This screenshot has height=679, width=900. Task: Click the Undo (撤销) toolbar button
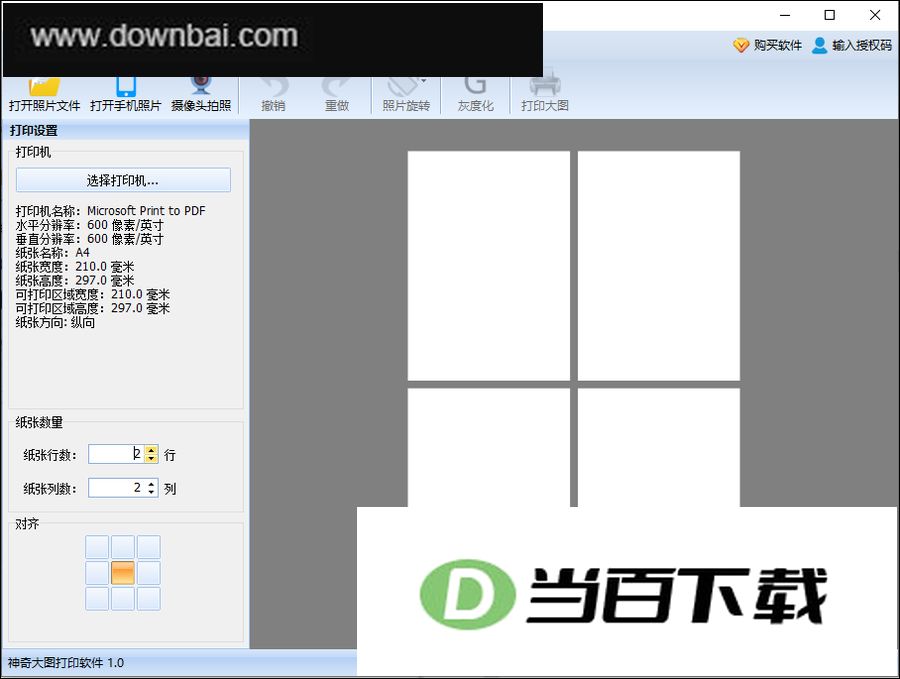(273, 95)
